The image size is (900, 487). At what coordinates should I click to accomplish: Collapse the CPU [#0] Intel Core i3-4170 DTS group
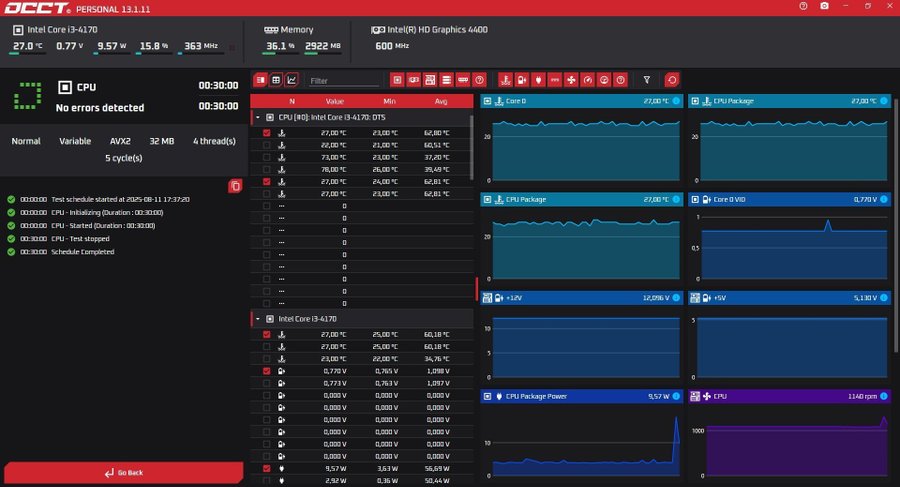pos(257,117)
